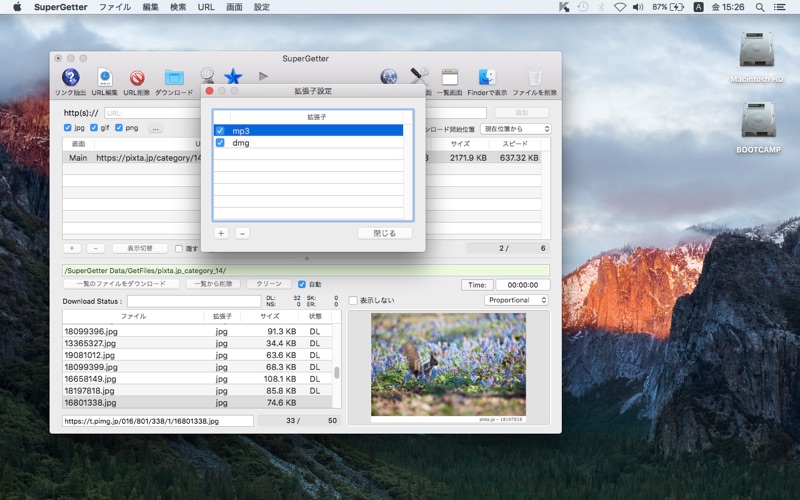Open the URL menu in menu bar
800x500 pixels.
point(206,7)
